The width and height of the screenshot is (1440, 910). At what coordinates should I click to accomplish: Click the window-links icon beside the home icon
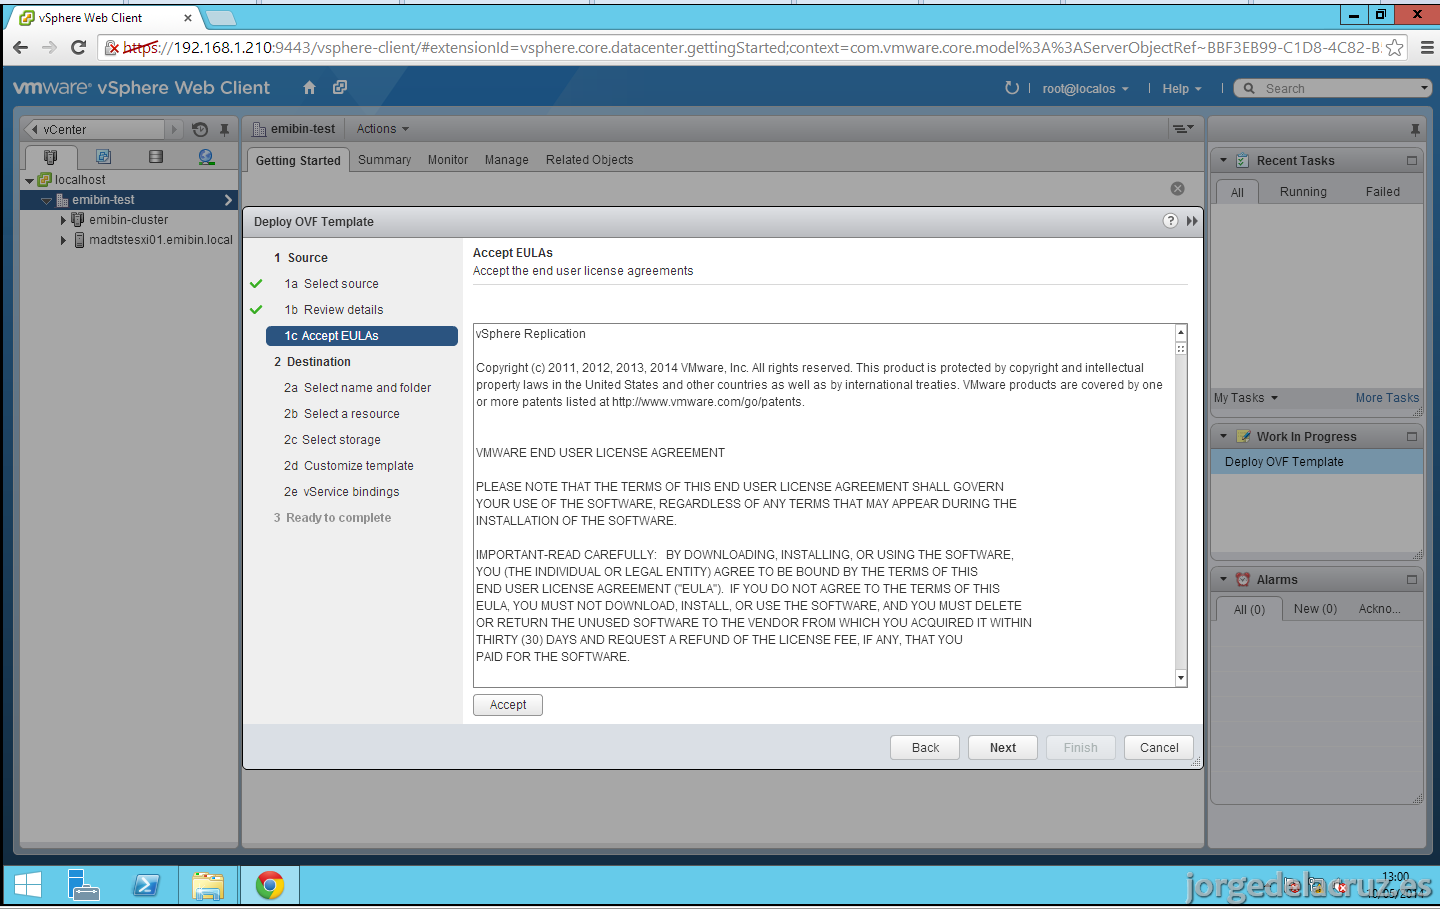point(340,88)
